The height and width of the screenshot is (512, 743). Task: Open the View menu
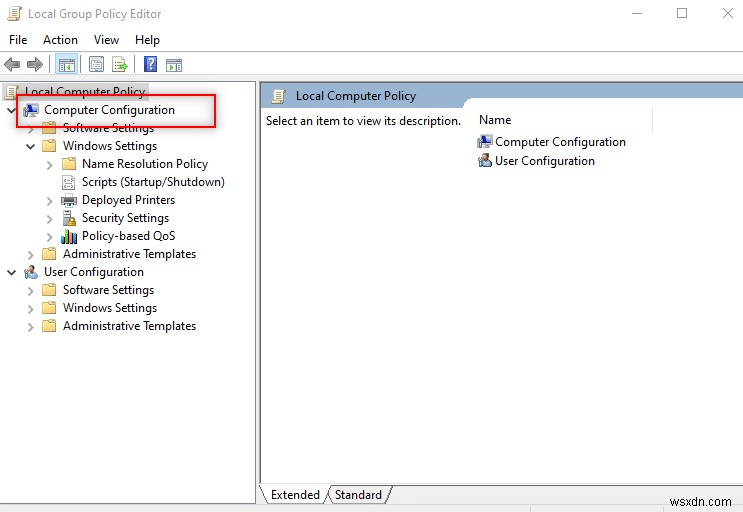click(x=106, y=40)
